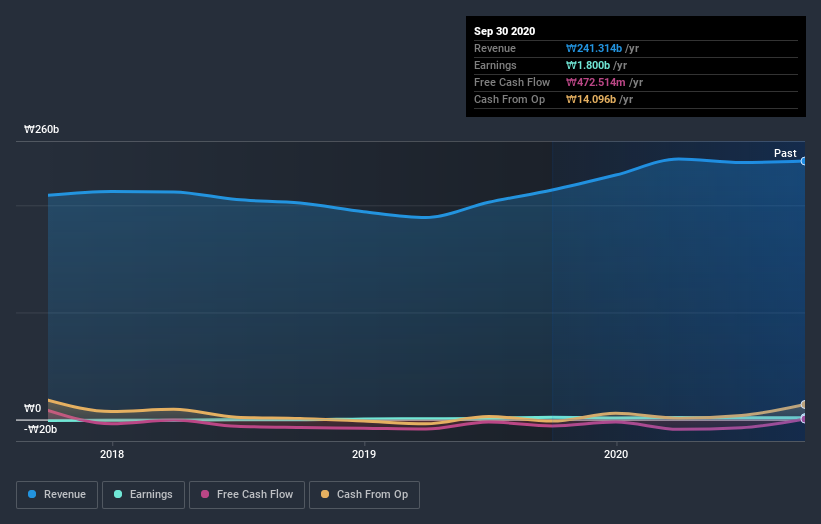Click the ₩1.800b earnings value
Image resolution: width=821 pixels, height=524 pixels.
[588, 65]
